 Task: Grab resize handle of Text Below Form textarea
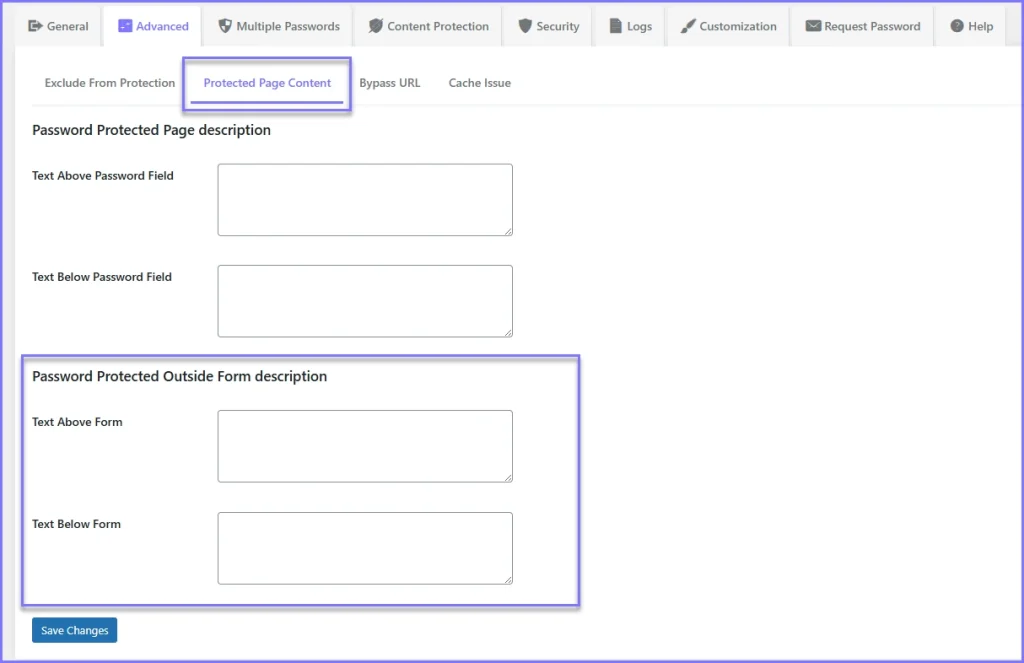click(x=508, y=579)
